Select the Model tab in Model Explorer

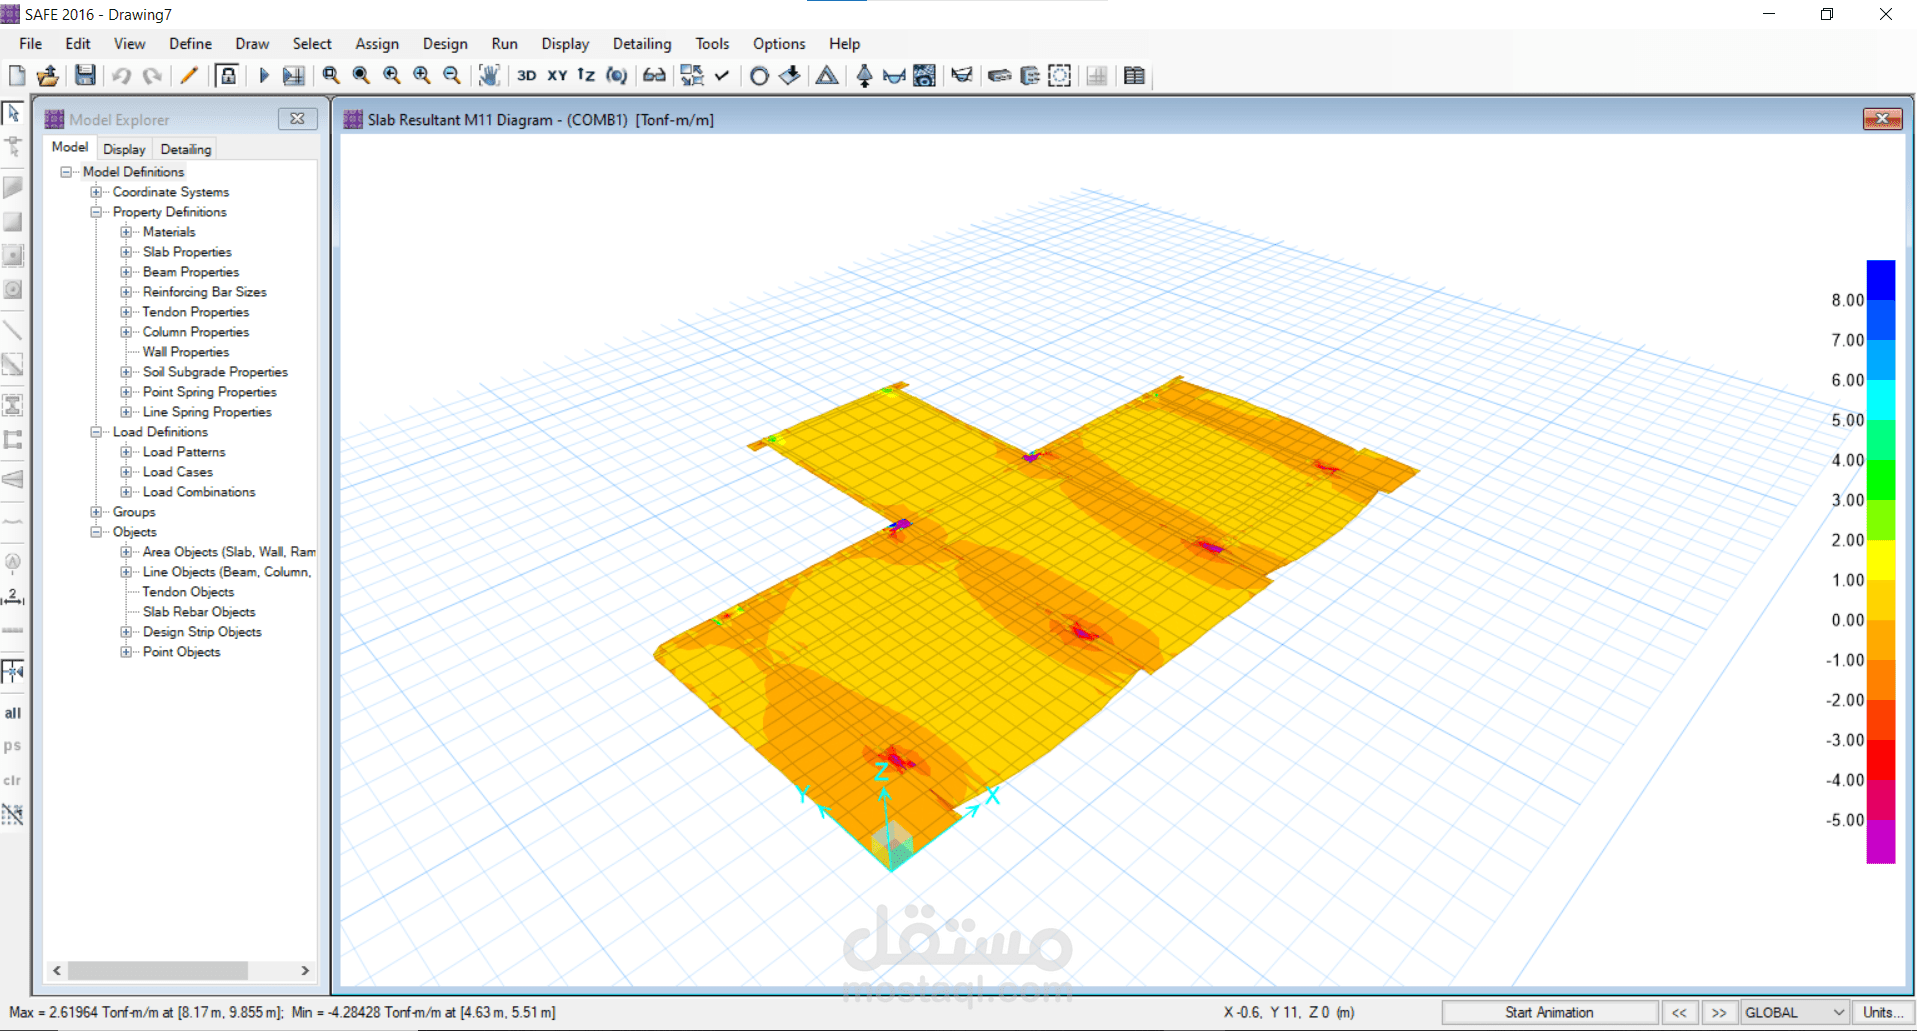point(70,147)
